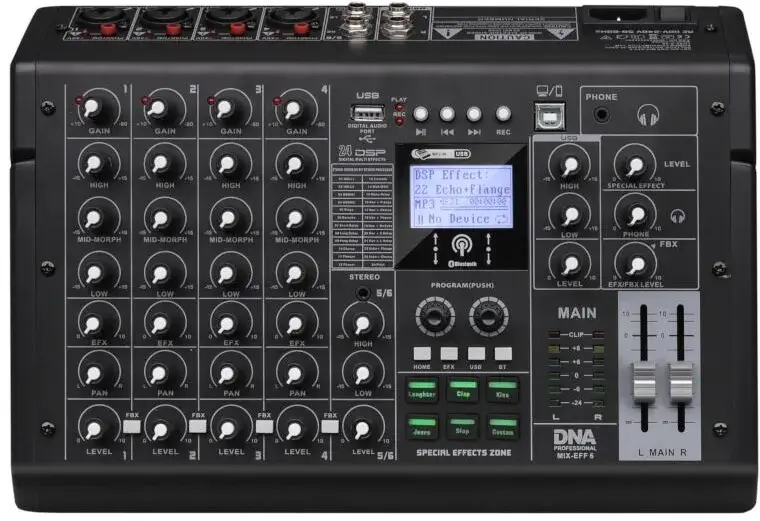The height and width of the screenshot is (521, 760).
Task: Click the channel 1 HIGH knob
Action: [x=93, y=163]
